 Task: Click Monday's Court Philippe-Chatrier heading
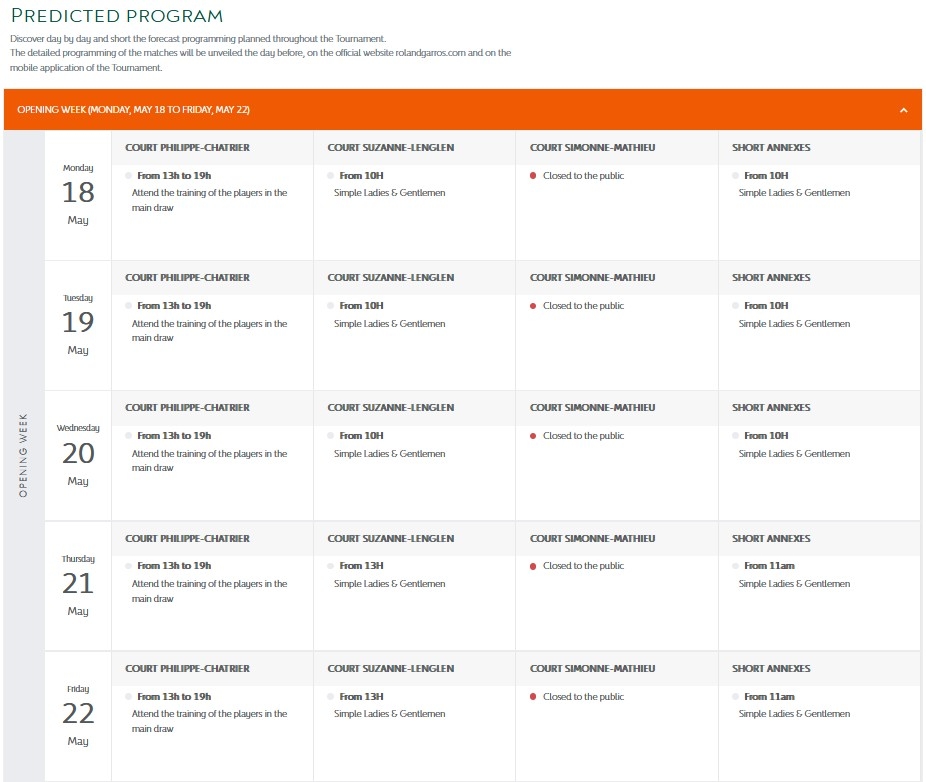coord(187,148)
